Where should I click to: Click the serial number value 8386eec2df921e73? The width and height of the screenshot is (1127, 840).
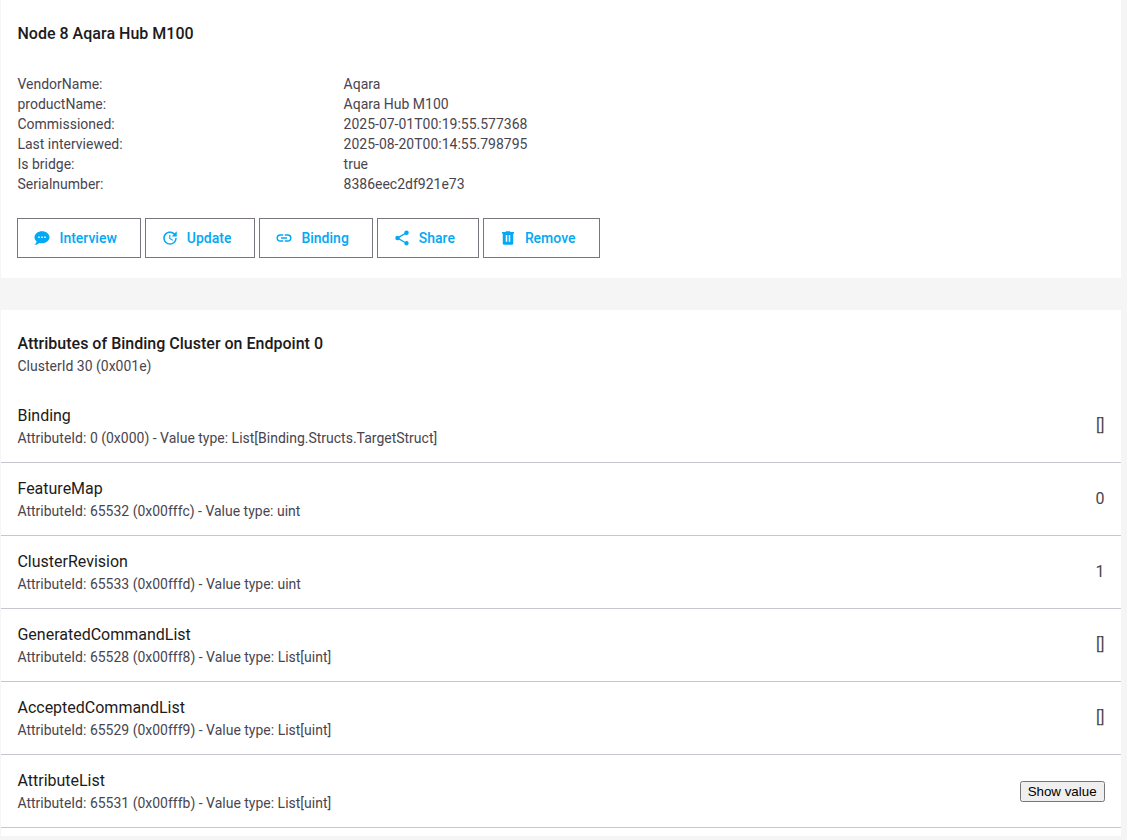[x=404, y=184]
